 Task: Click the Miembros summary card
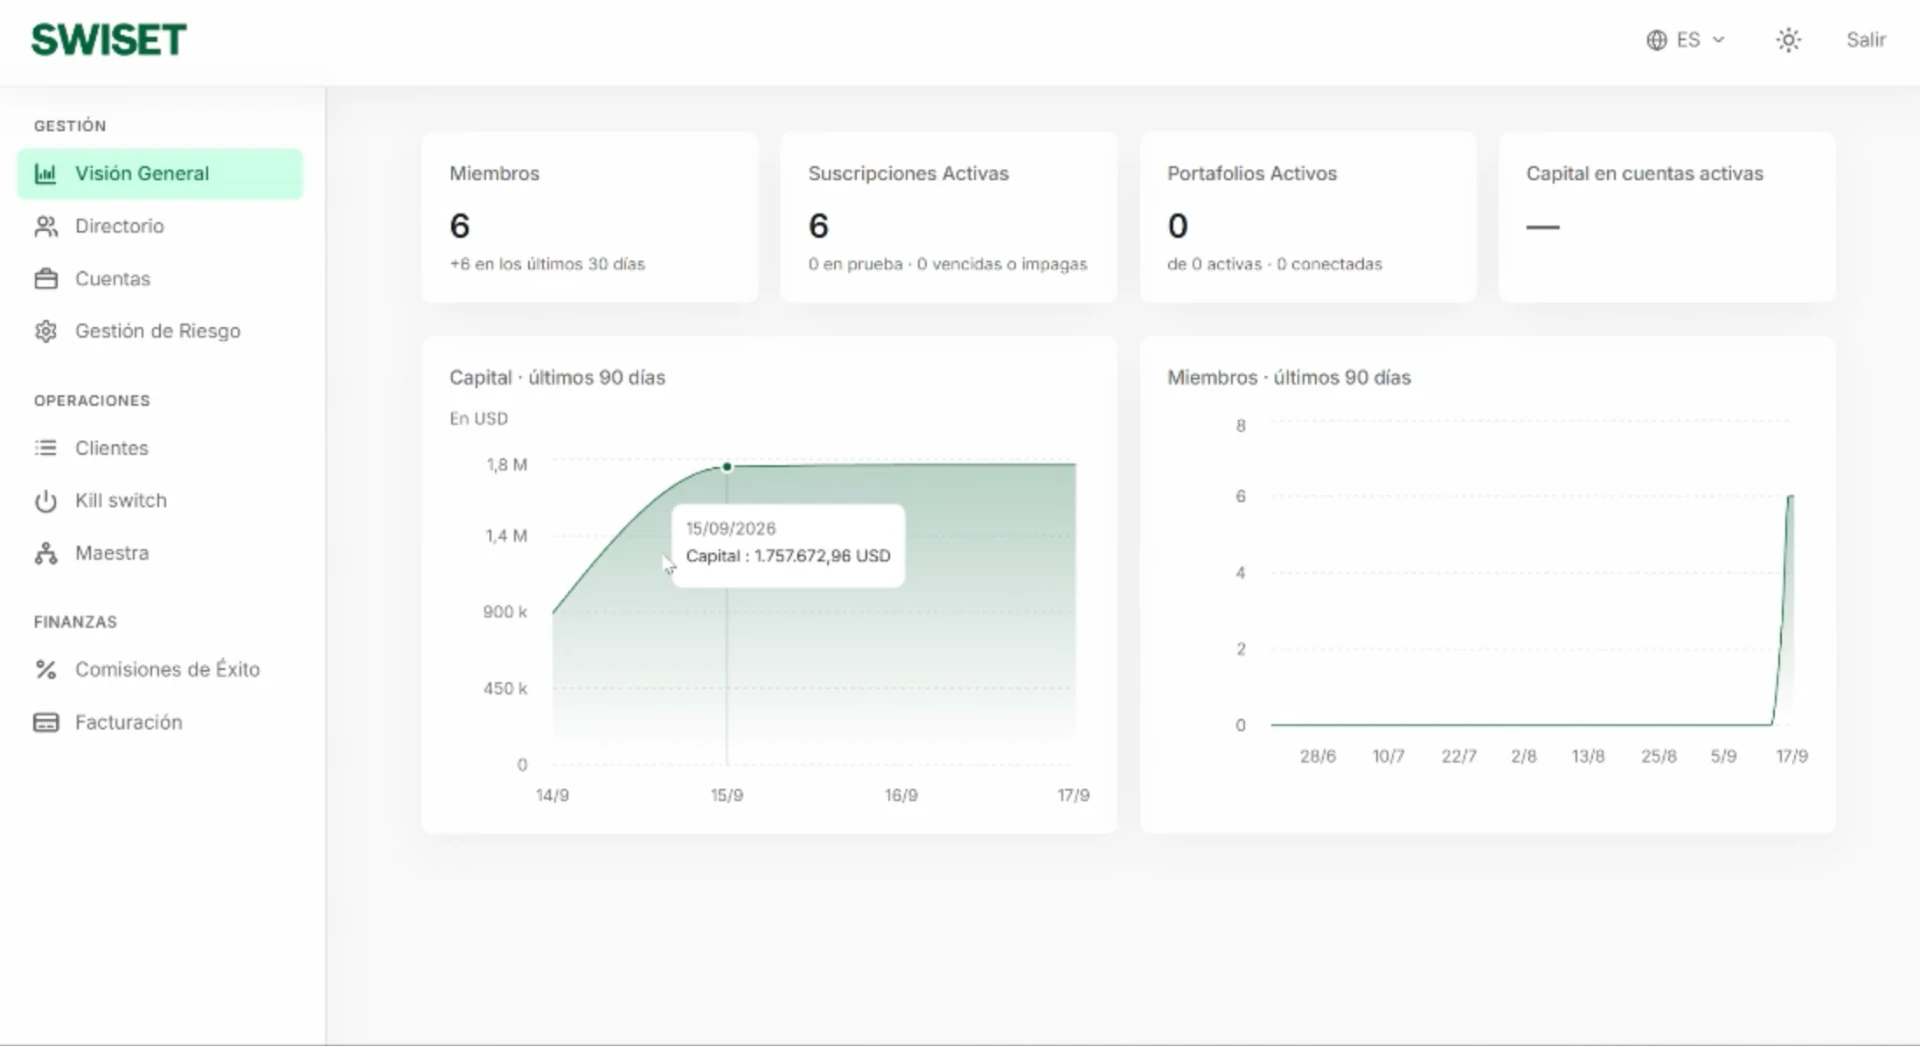590,217
